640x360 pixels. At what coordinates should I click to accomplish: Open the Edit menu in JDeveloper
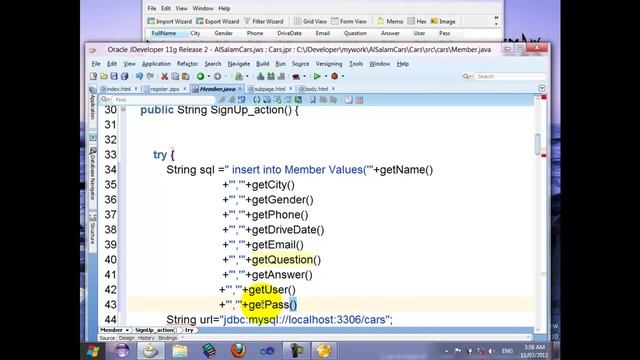(x=112, y=64)
